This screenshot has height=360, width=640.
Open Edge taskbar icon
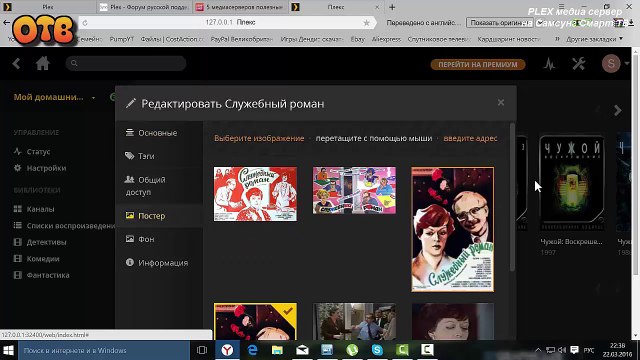(x=253, y=350)
